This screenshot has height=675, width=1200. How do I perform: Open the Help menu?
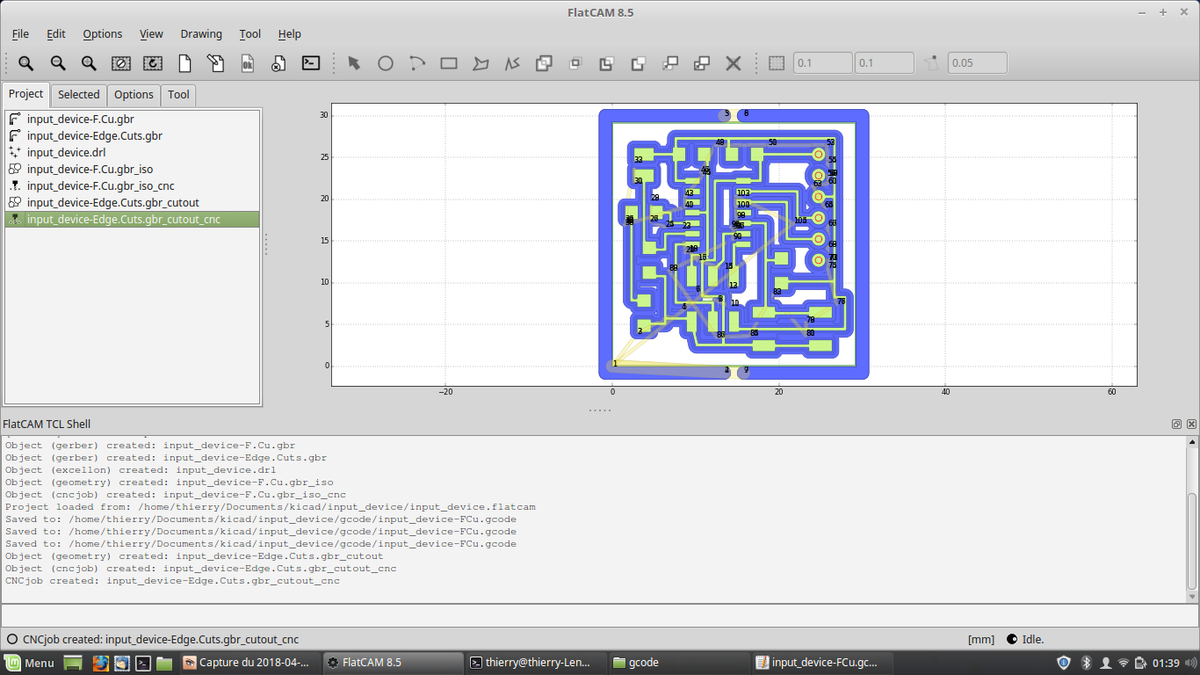289,34
